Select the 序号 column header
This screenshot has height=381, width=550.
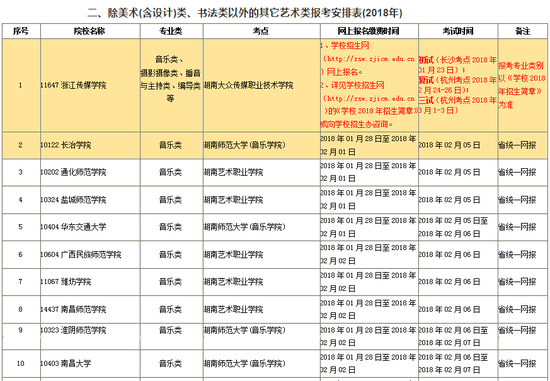(21, 31)
